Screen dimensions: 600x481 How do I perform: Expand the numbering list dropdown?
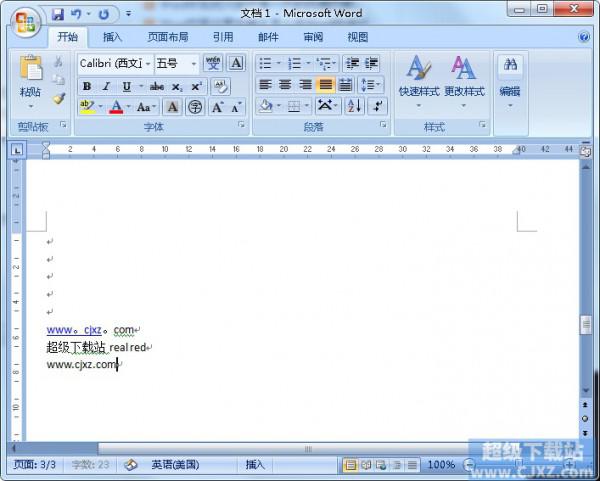pos(308,64)
